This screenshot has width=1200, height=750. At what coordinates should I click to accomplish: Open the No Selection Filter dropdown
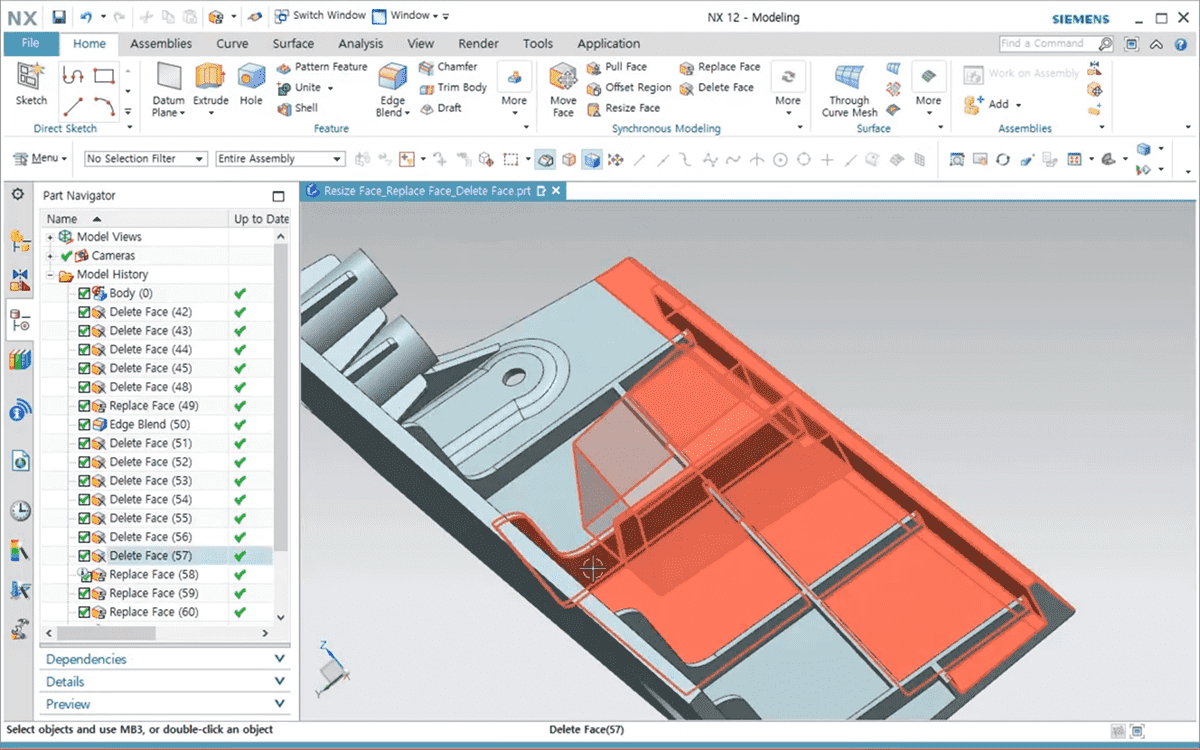pos(145,159)
